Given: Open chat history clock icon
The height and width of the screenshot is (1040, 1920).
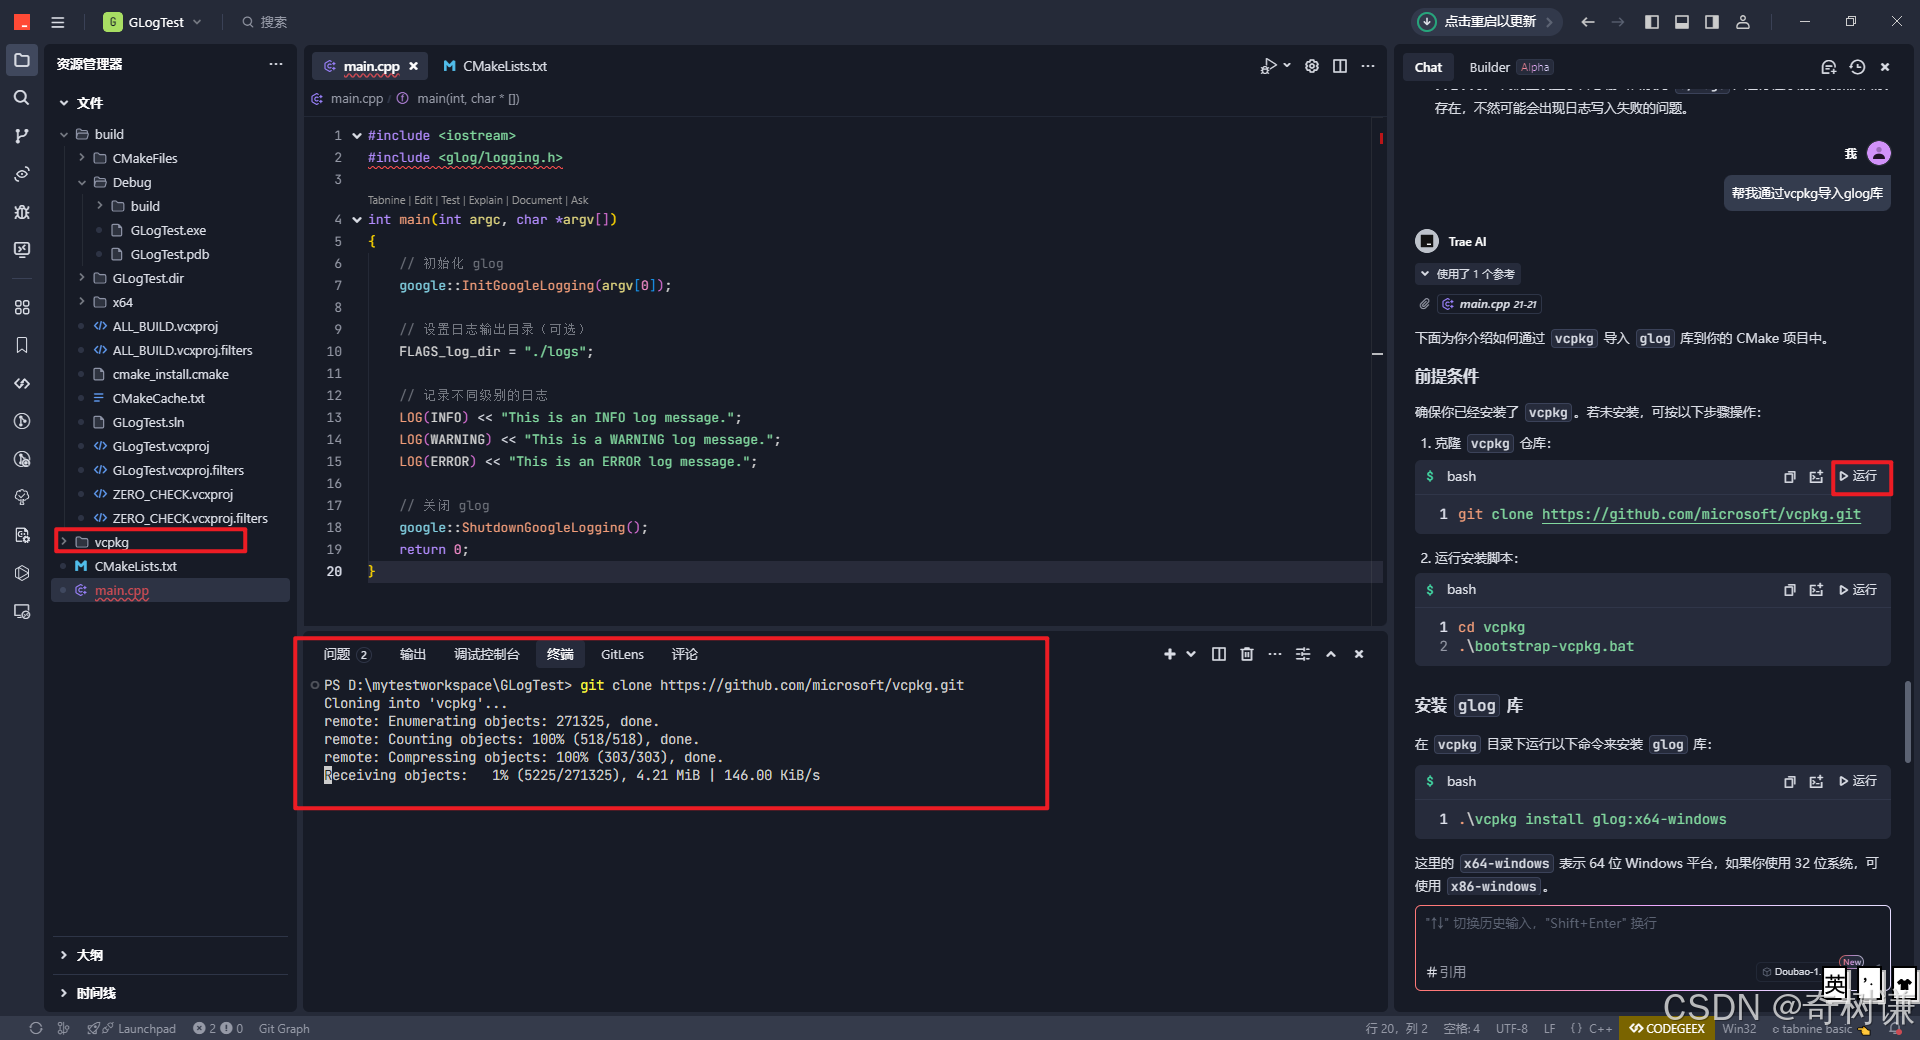Looking at the screenshot, I should [1857, 67].
